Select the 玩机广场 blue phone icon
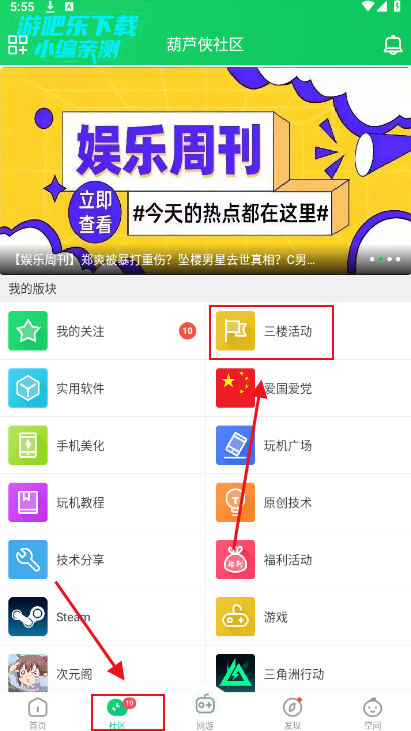 (x=235, y=445)
